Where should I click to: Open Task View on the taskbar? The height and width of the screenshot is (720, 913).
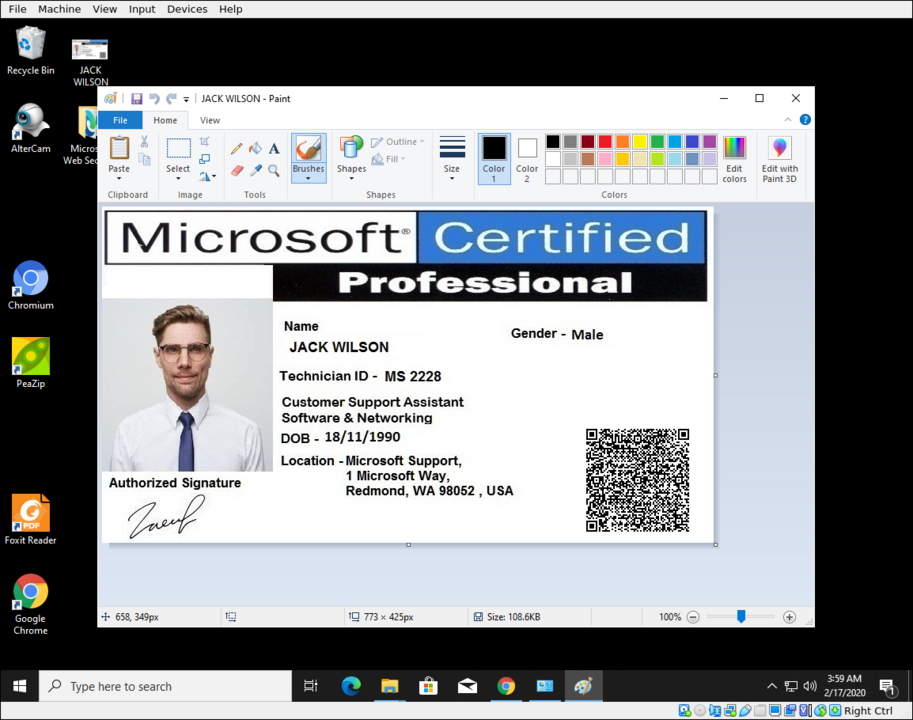point(311,686)
